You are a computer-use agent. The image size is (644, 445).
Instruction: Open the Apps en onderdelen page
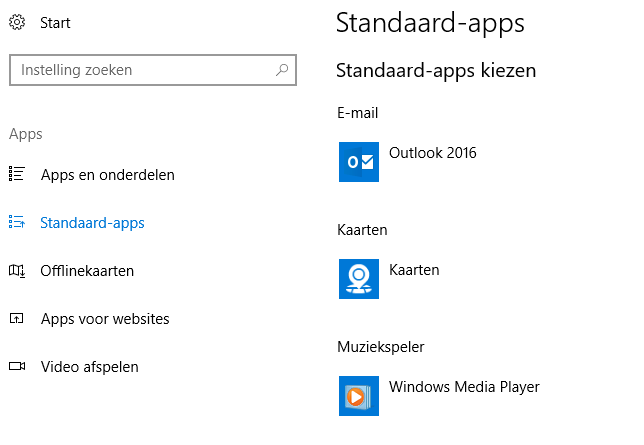click(x=107, y=175)
